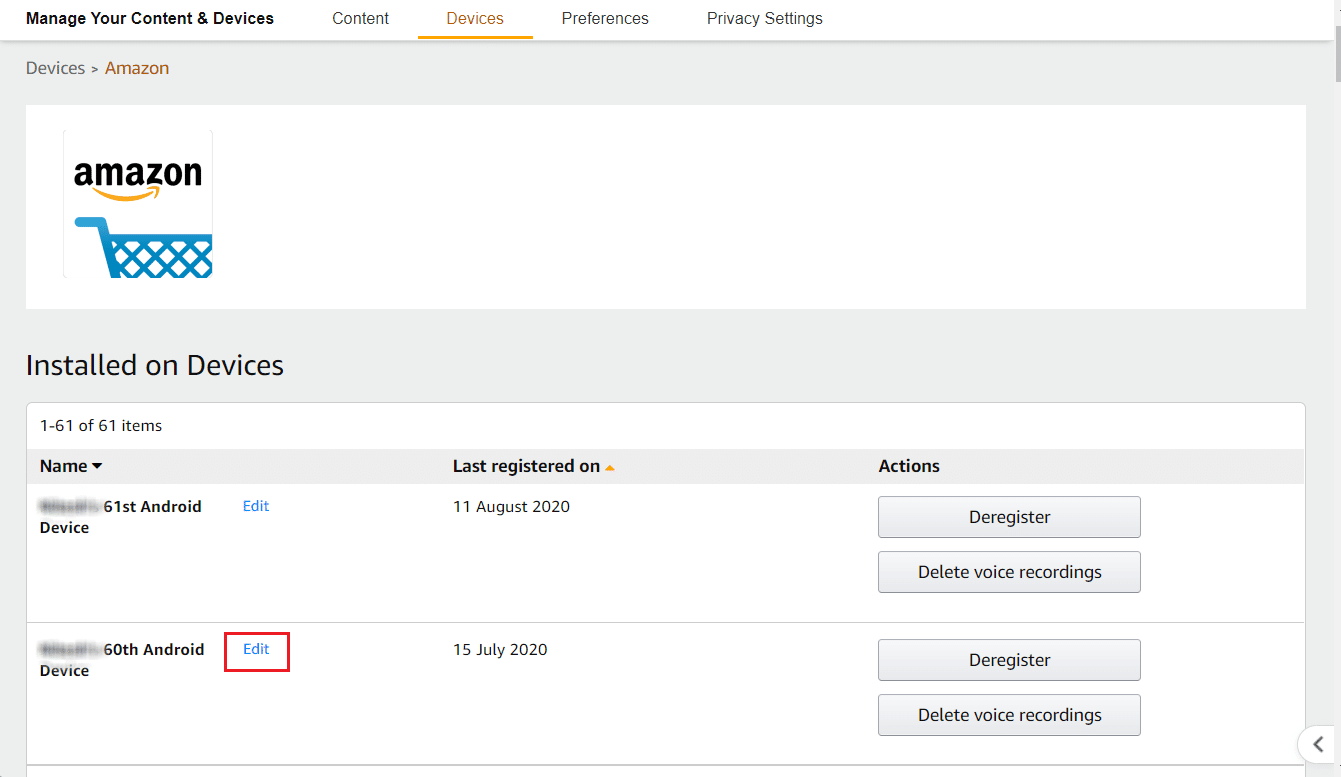Click the Manage Your Content & Devices title
Image resolution: width=1341 pixels, height=777 pixels.
point(150,19)
